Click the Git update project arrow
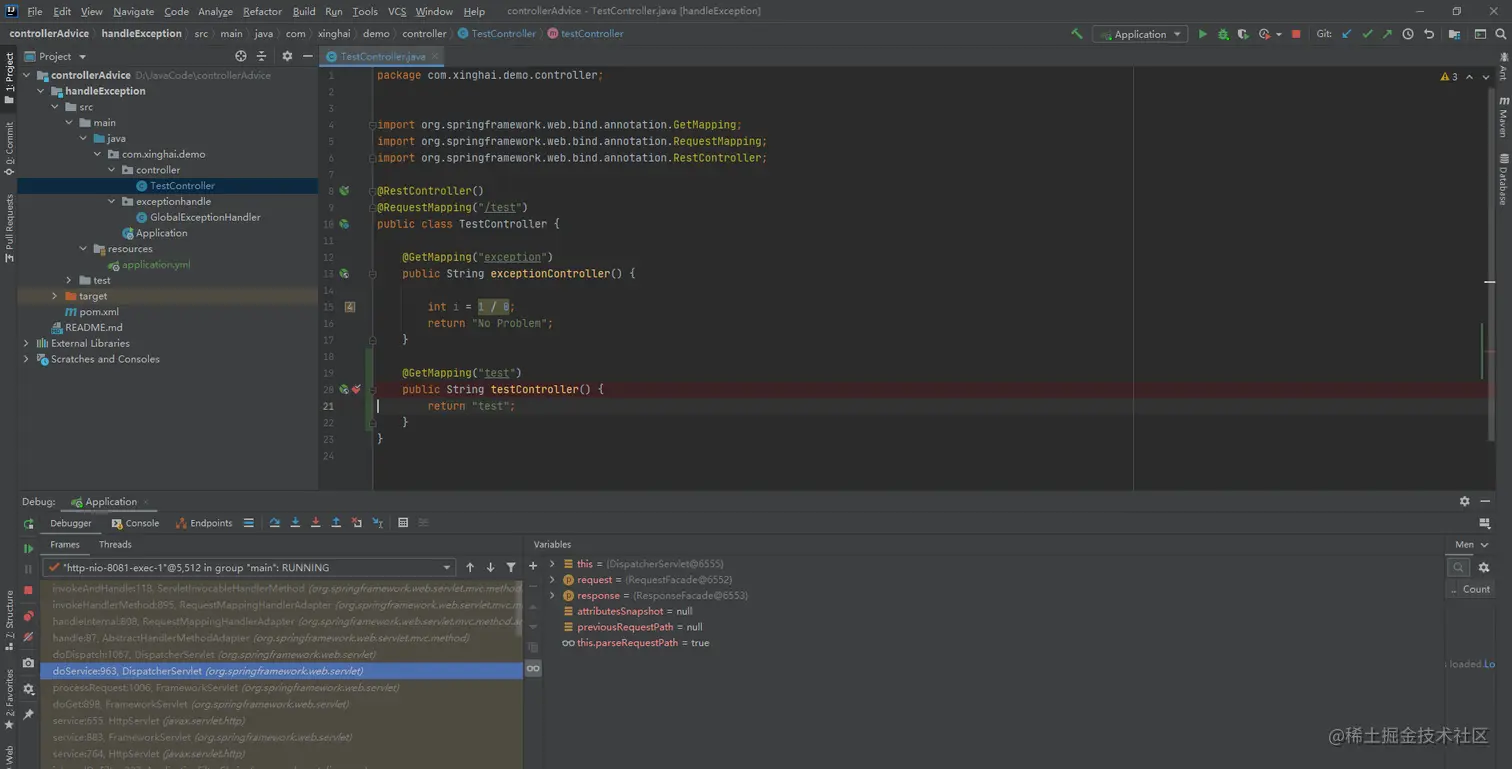This screenshot has width=1512, height=769. pos(1346,34)
